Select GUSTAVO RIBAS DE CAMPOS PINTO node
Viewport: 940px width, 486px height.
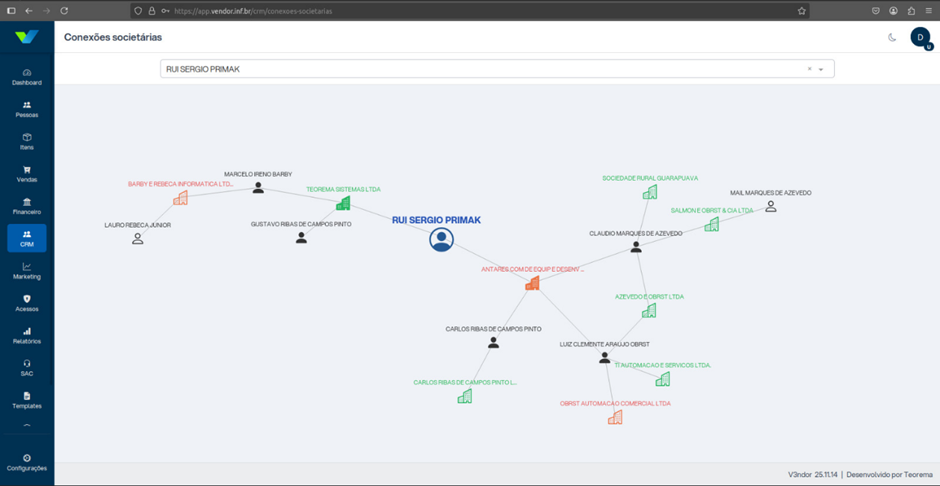tap(301, 238)
